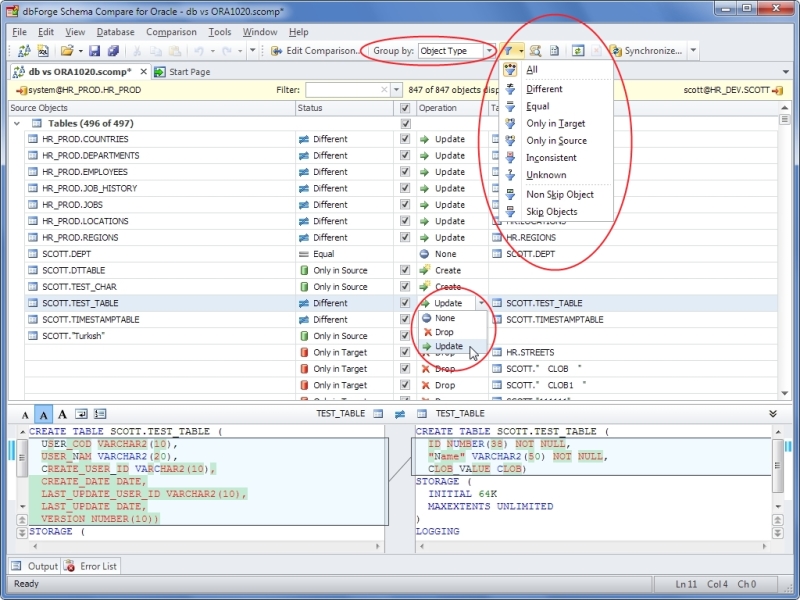Click the small font A icon
This screenshot has height=600, width=800.
[24, 414]
